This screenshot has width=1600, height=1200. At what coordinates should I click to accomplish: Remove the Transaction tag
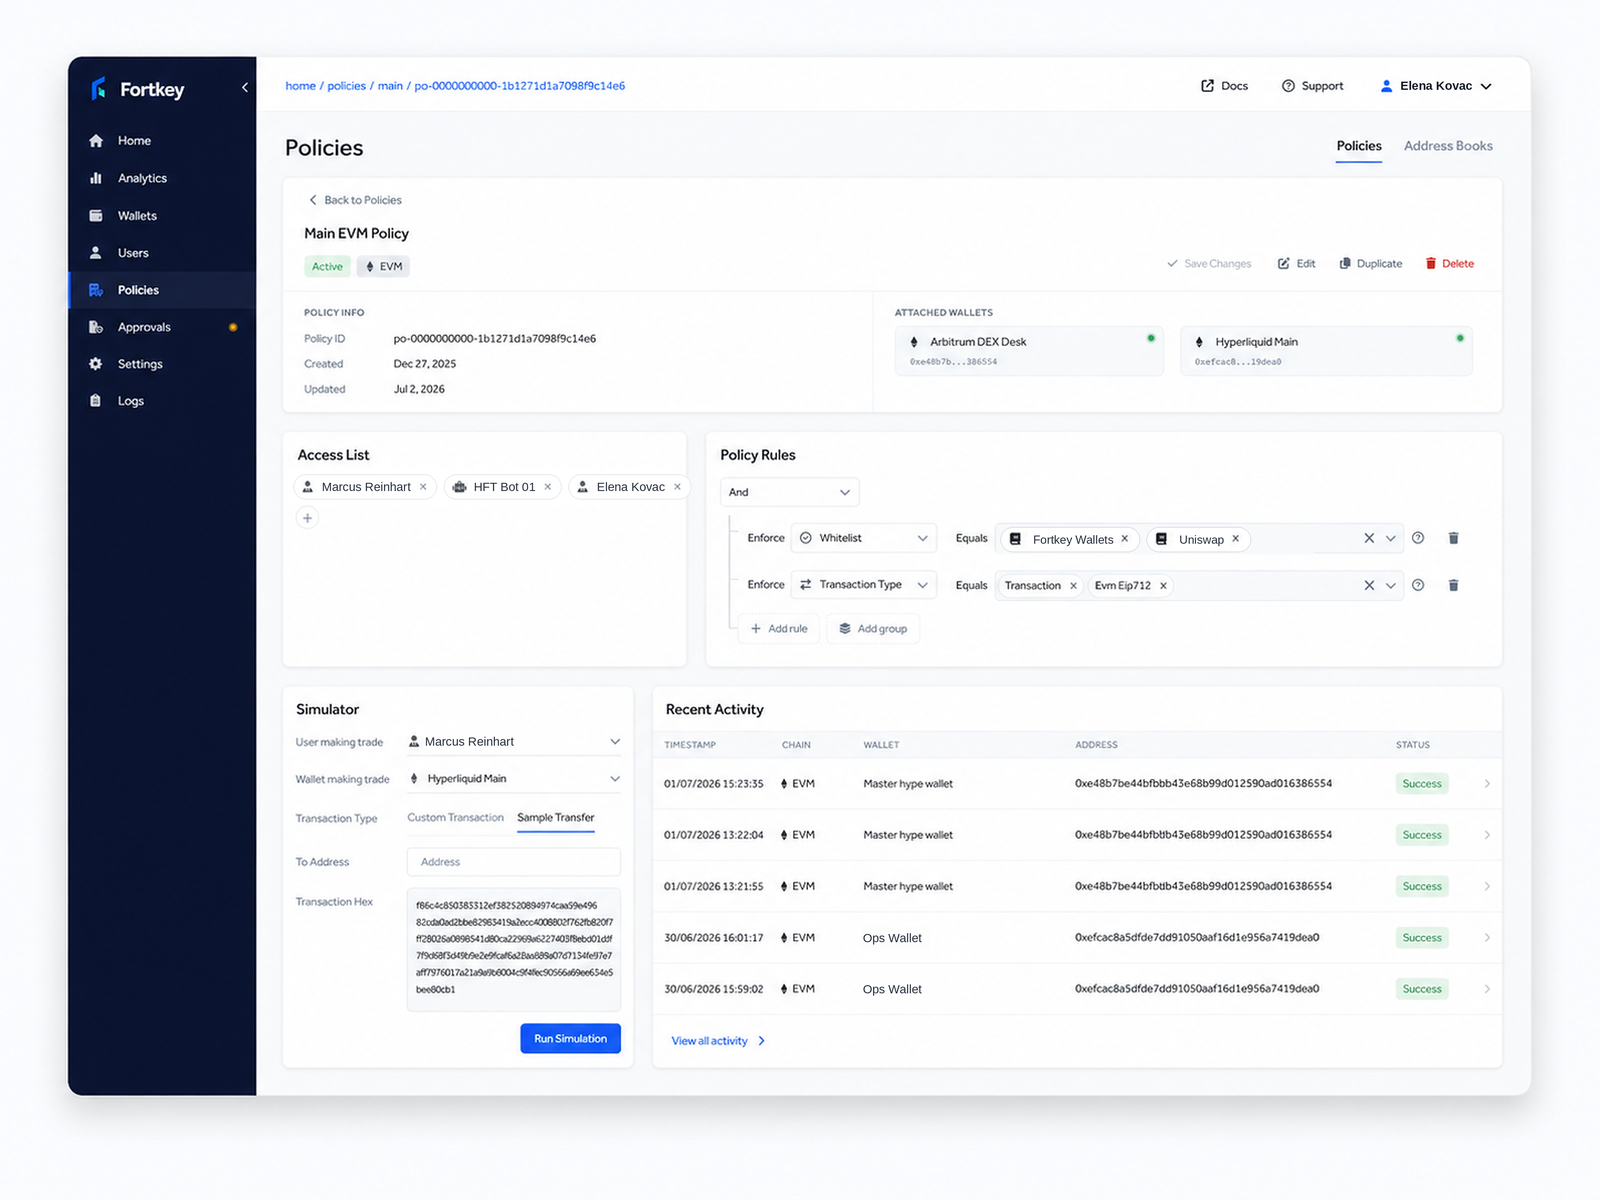(x=1073, y=586)
